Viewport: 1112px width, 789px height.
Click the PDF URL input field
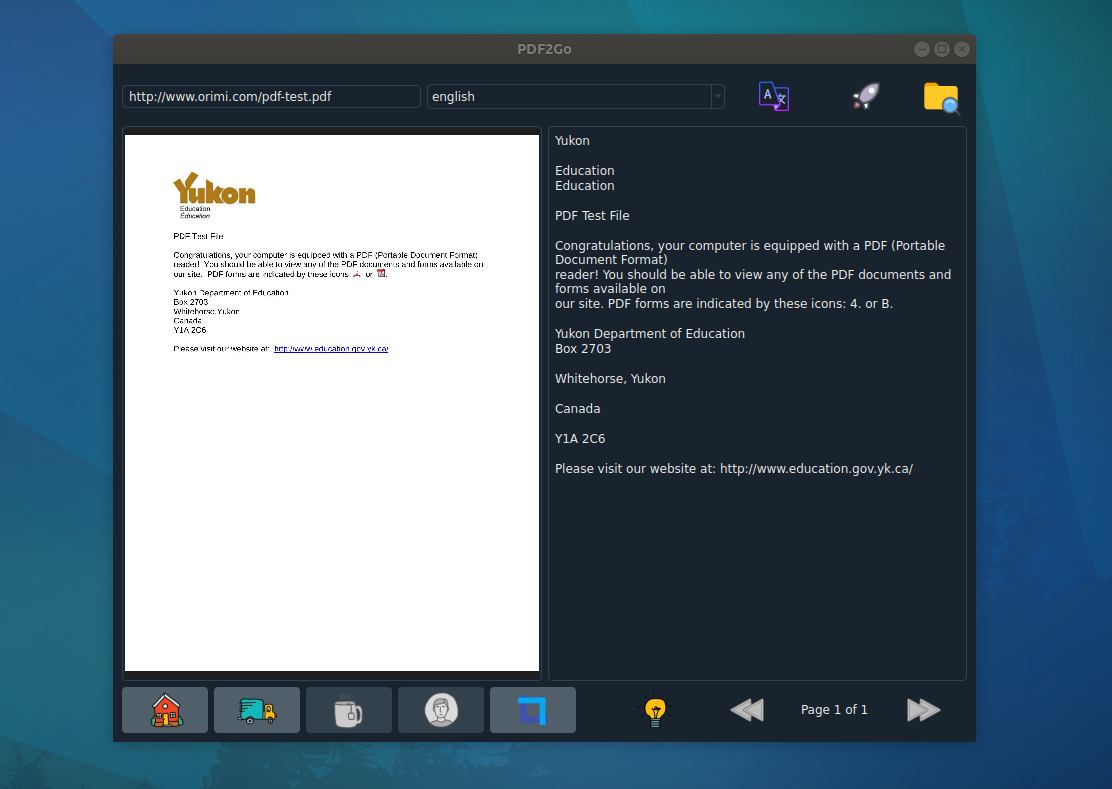[x=271, y=97]
